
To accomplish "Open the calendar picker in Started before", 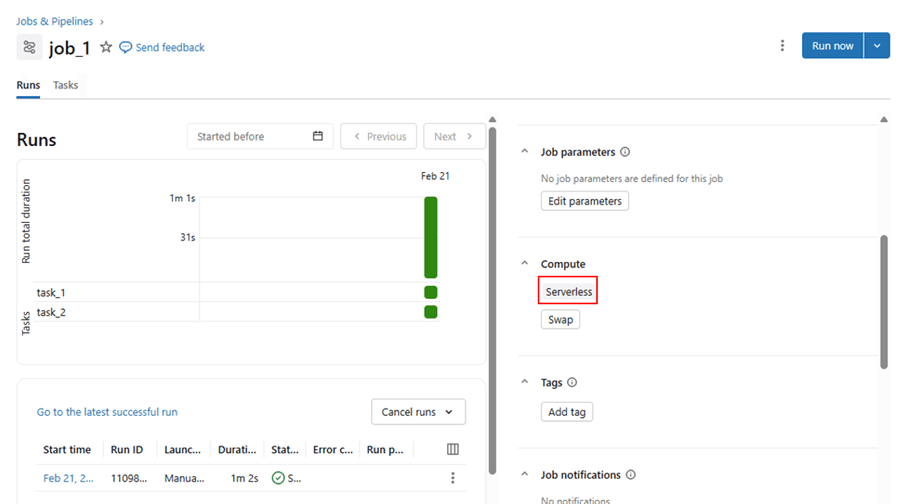I will (x=318, y=137).
